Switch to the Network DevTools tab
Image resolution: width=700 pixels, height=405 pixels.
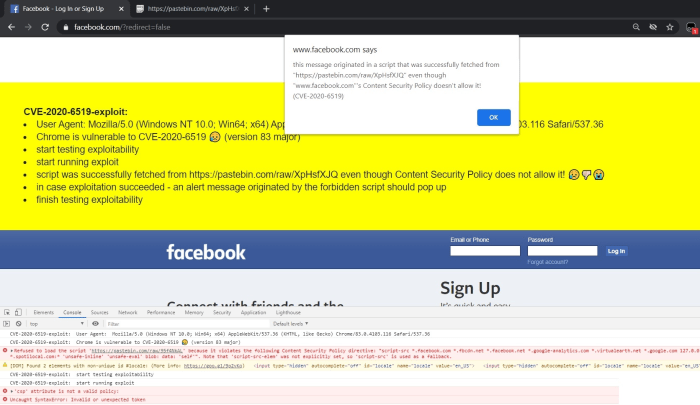(128, 313)
